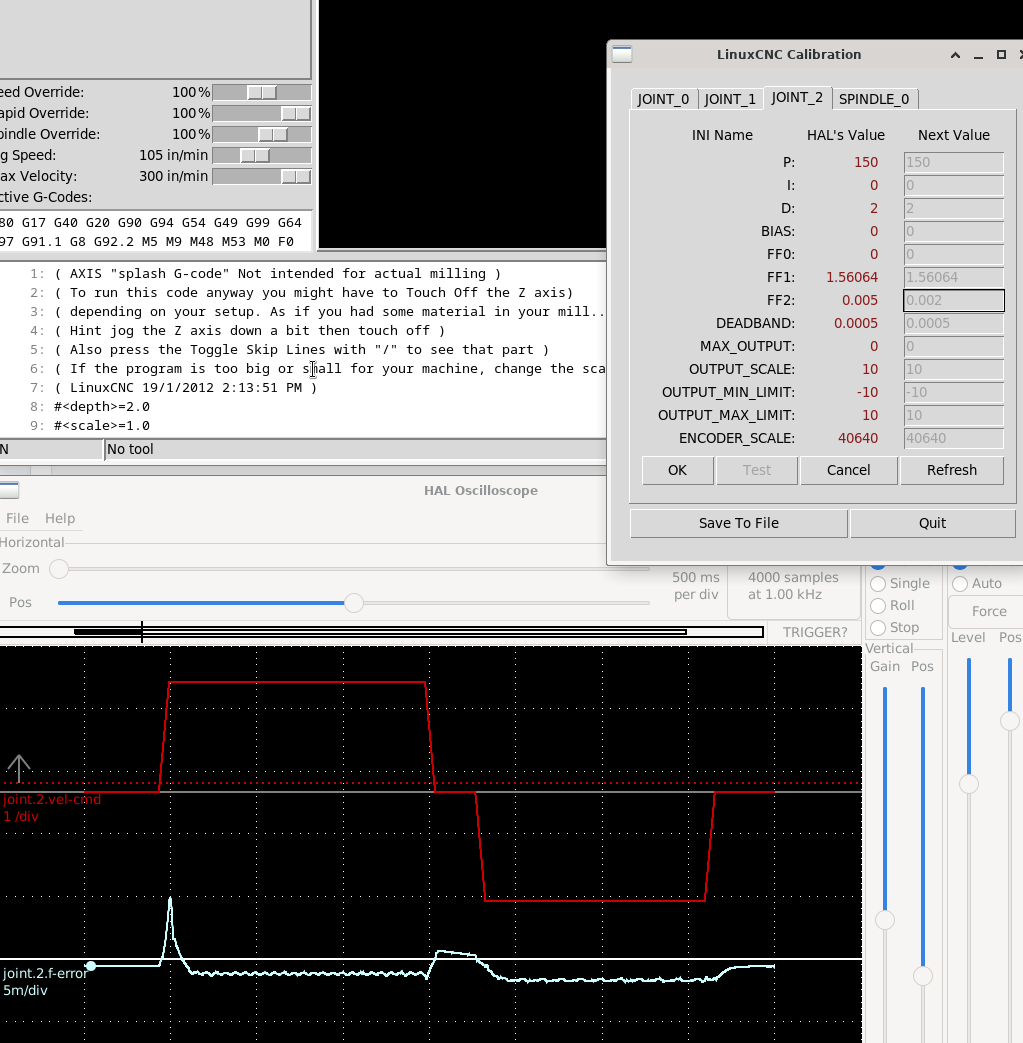The image size is (1023, 1043).
Task: Select the Stop run mode radio
Action: (878, 627)
